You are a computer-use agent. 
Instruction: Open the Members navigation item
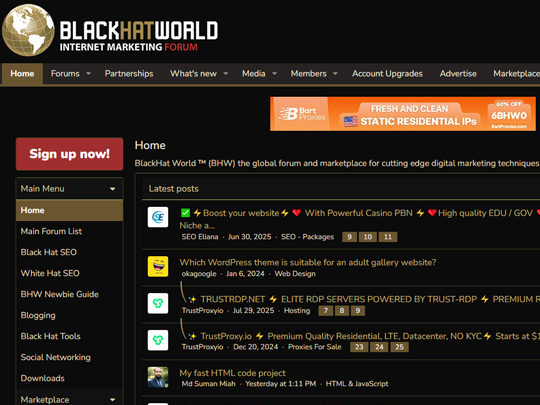308,73
